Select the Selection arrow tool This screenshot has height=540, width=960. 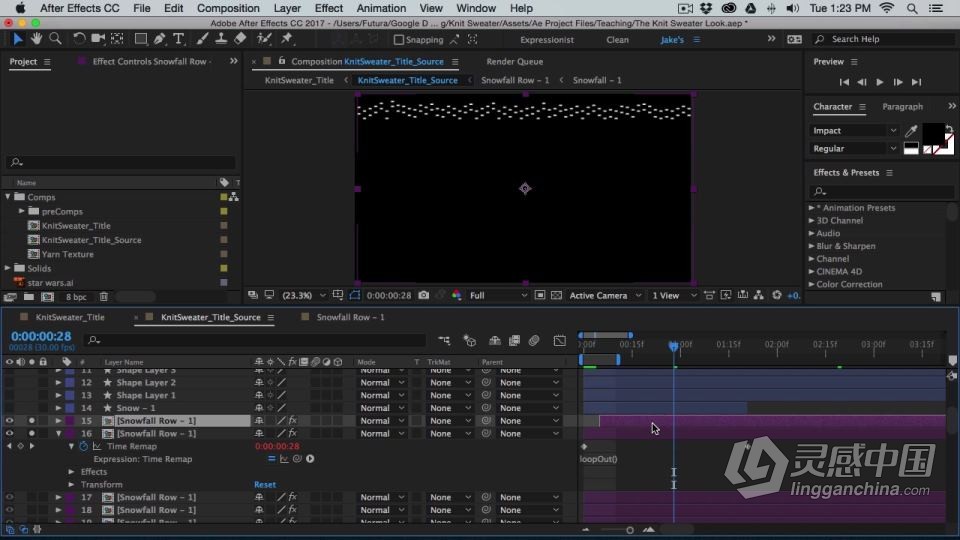(x=17, y=39)
